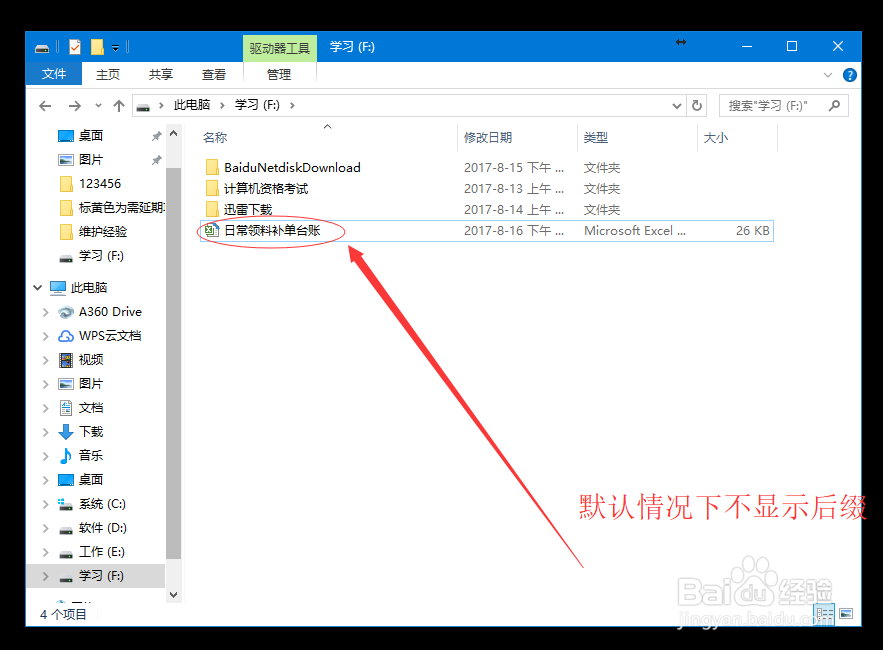Expand the ribbon with the chevron
883x650 pixels.
pyautogui.click(x=827, y=75)
